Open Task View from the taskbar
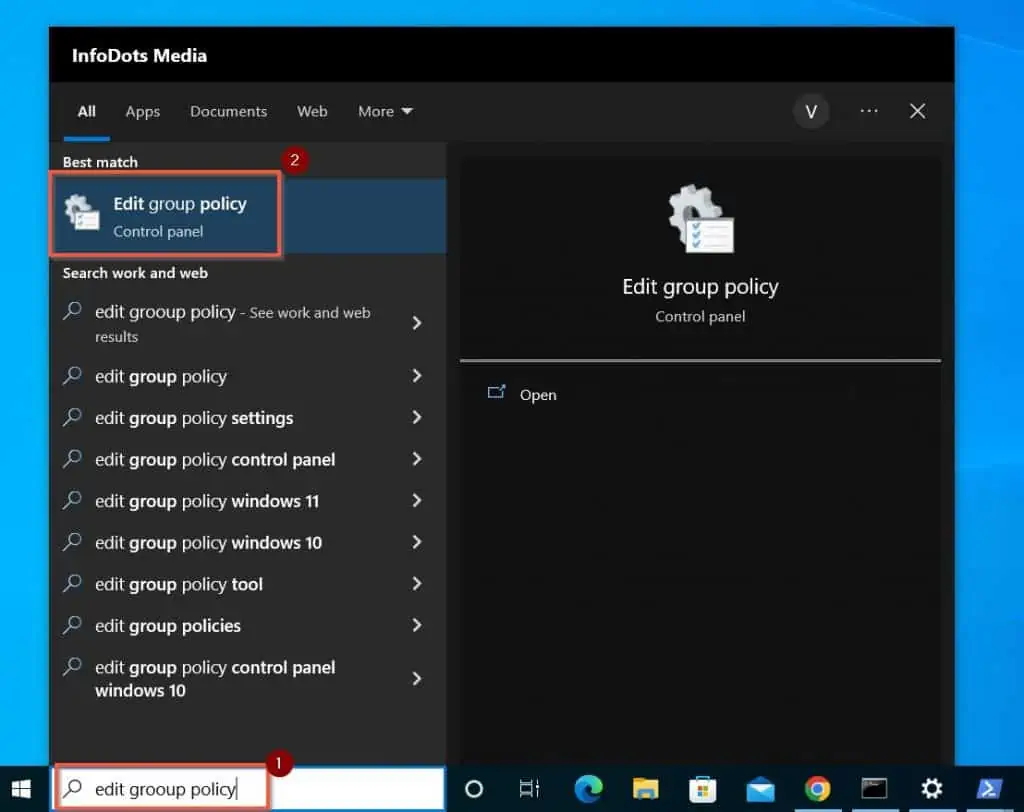Image resolution: width=1024 pixels, height=812 pixels. click(530, 789)
